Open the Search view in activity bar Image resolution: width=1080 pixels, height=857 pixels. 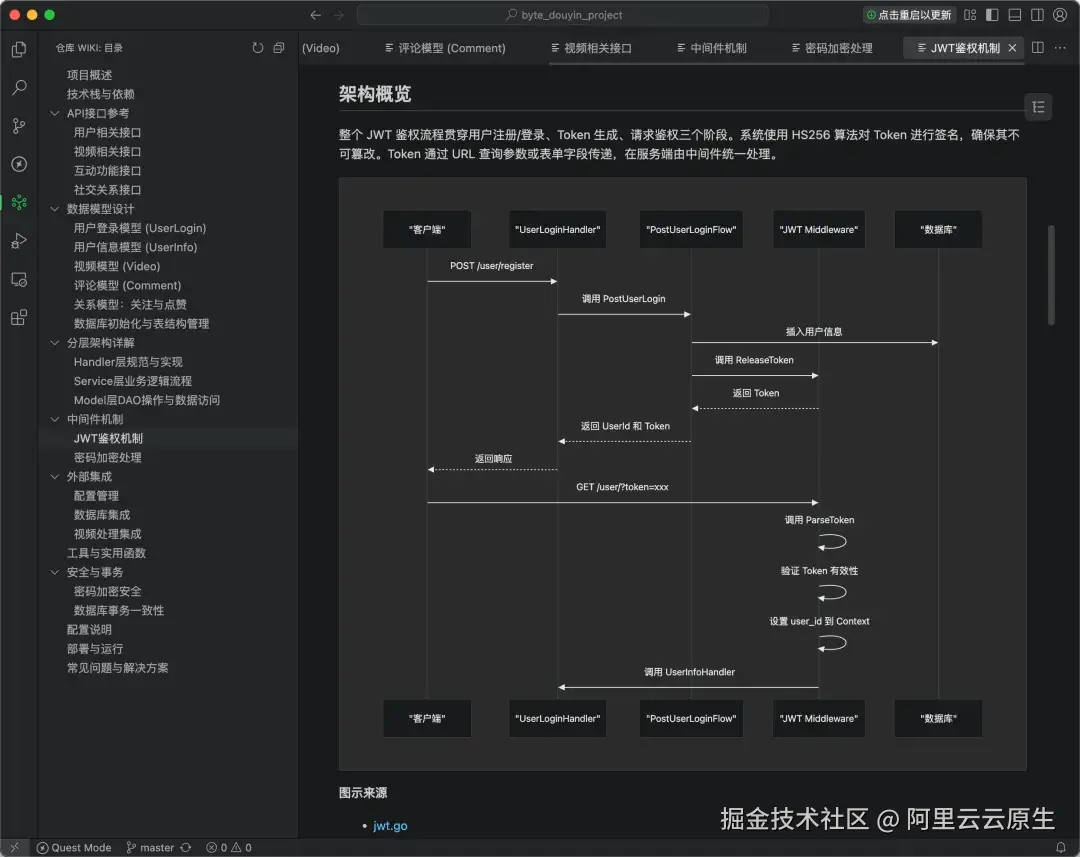[19, 87]
